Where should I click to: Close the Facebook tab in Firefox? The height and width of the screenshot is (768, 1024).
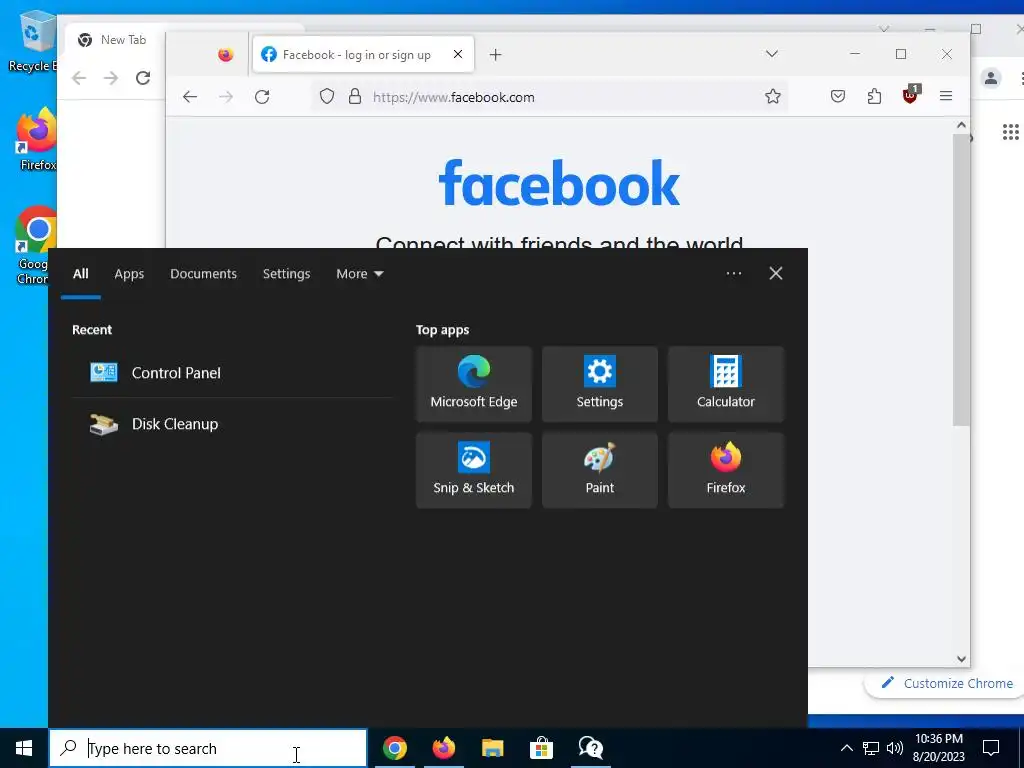point(458,54)
